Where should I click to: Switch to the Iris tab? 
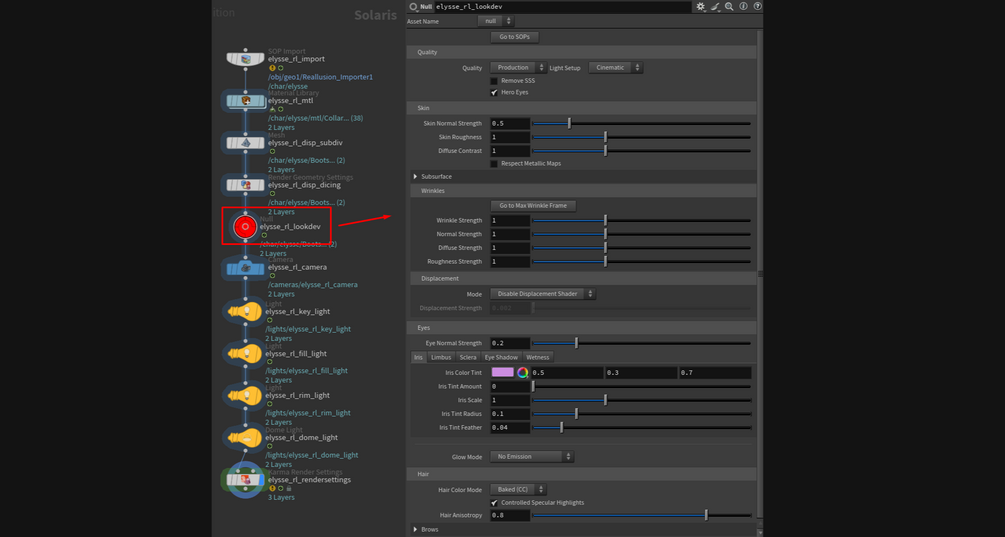419,357
